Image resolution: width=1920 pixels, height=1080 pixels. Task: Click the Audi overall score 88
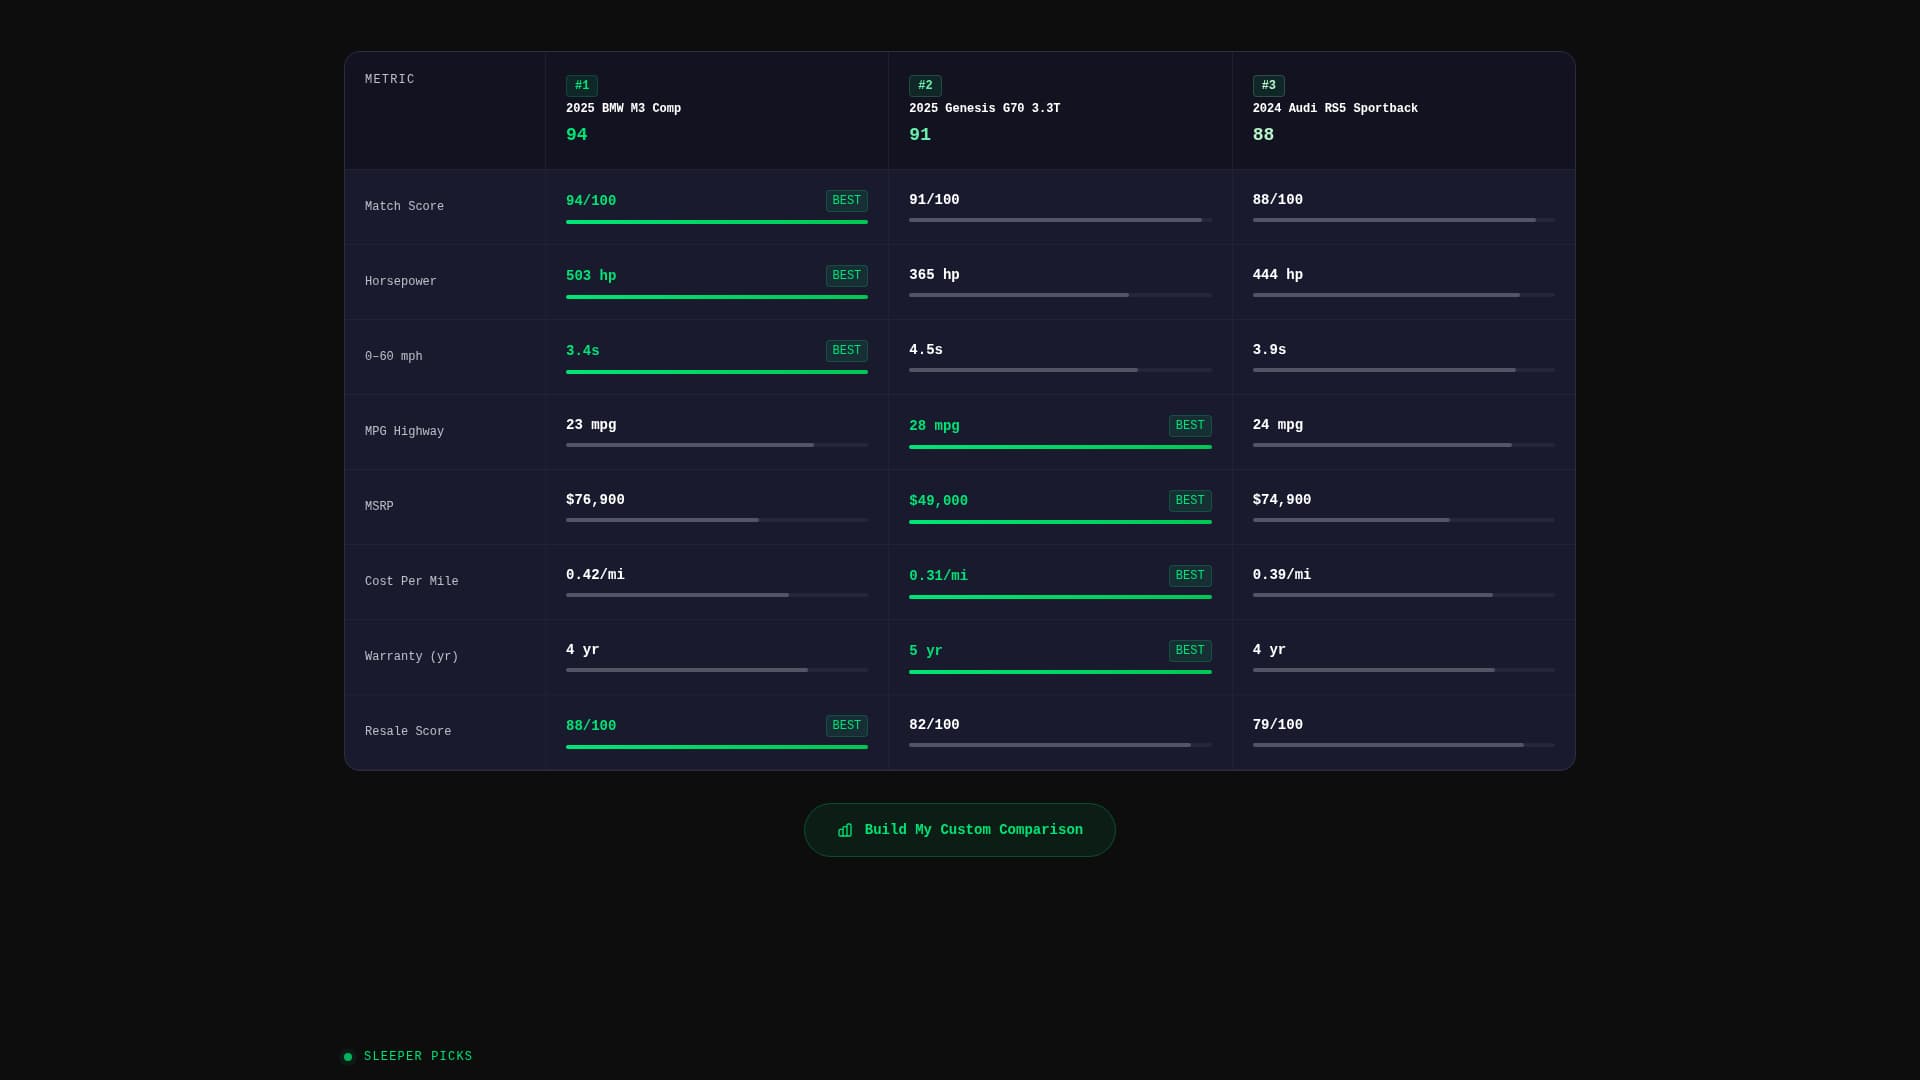1263,135
